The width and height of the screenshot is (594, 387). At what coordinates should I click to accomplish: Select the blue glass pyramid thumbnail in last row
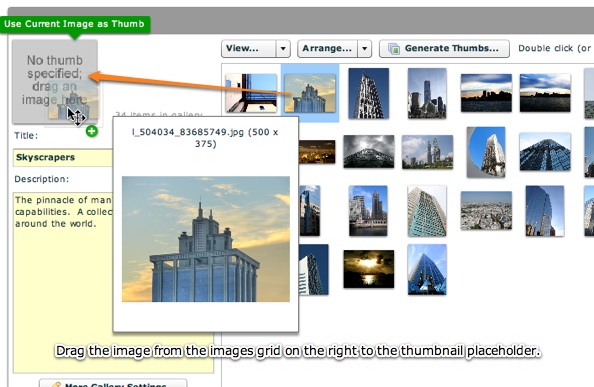[x=427, y=269]
